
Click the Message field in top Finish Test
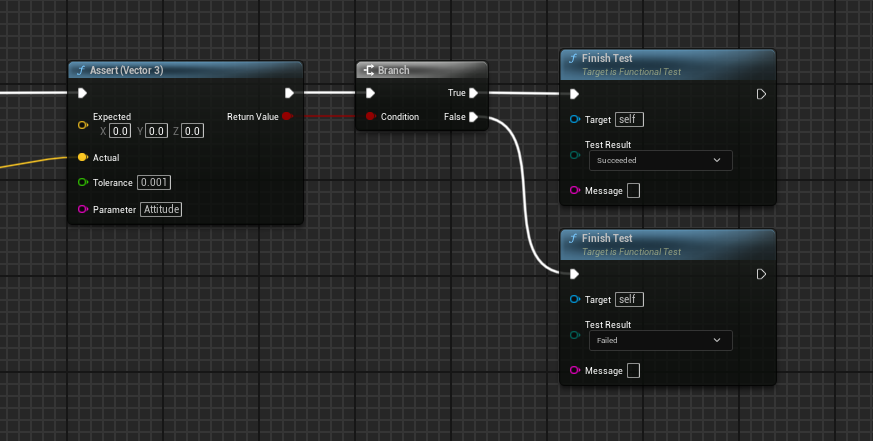[x=633, y=191]
